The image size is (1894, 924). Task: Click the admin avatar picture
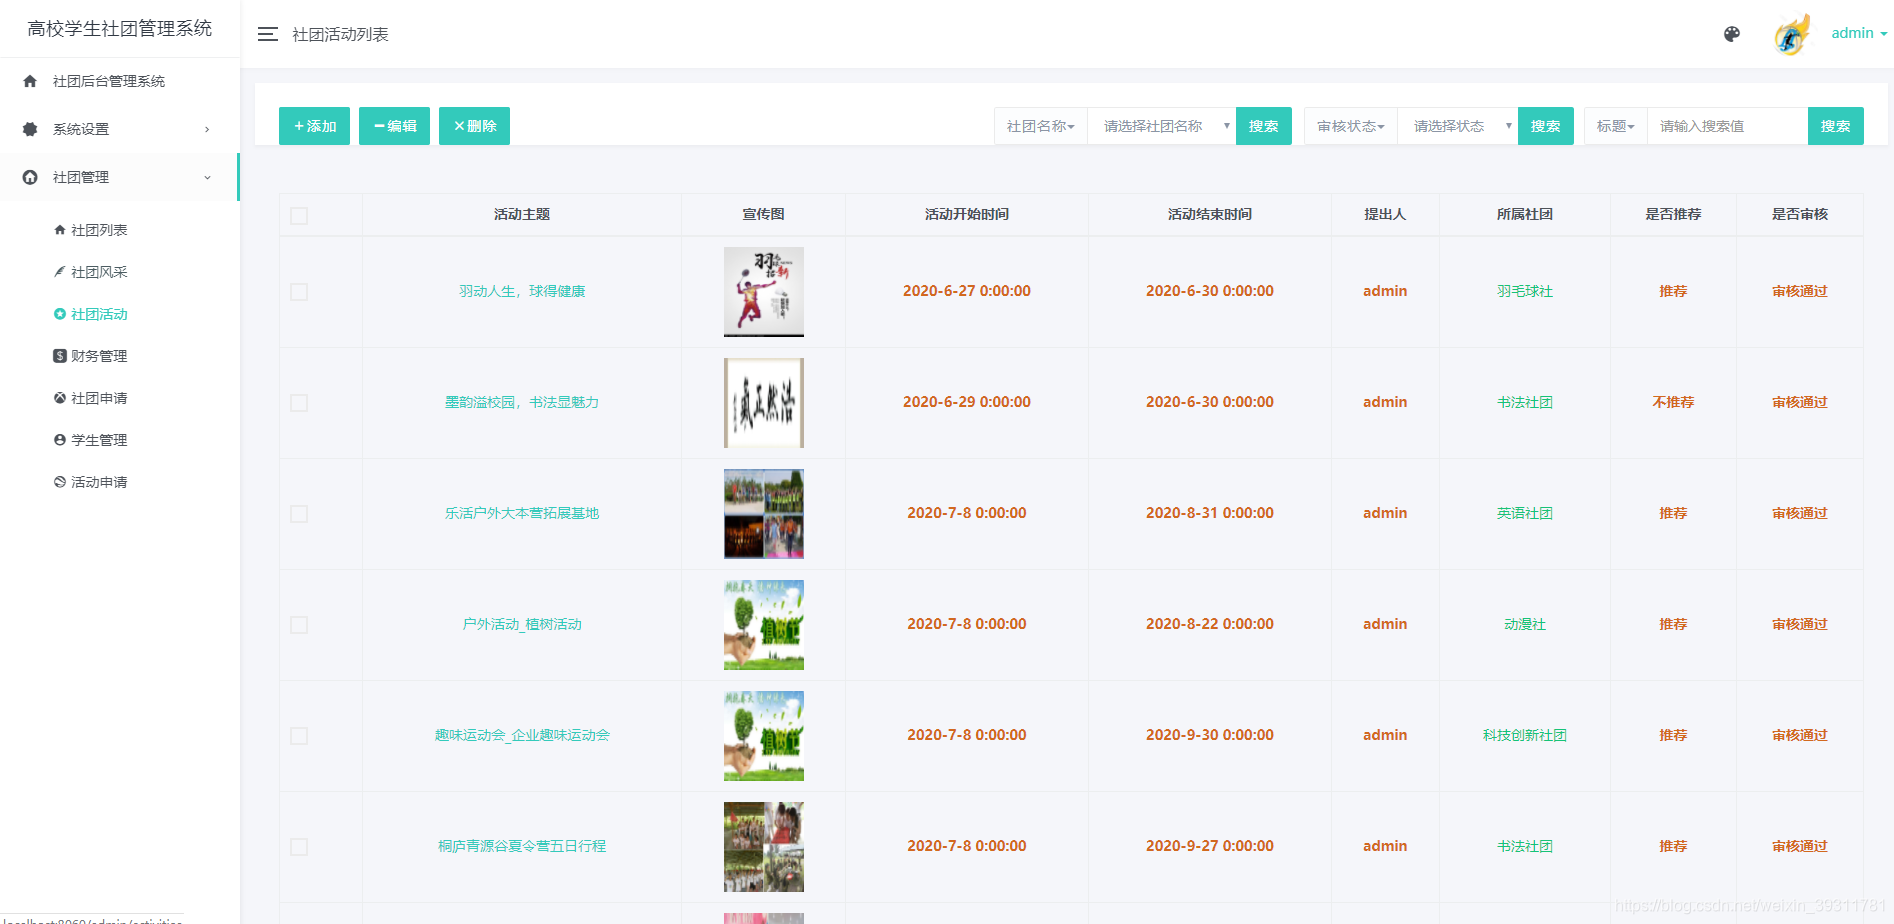pos(1792,34)
